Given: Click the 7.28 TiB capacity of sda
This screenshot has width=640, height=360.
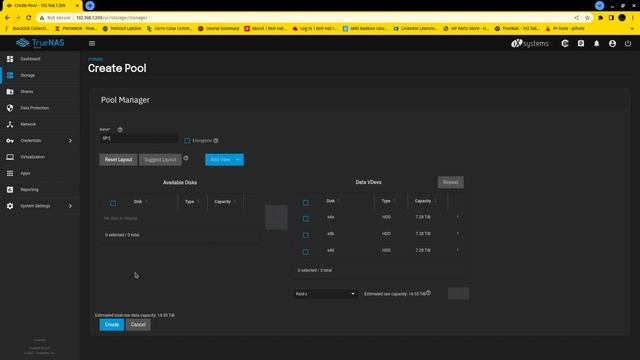Looking at the screenshot, I should click(423, 217).
